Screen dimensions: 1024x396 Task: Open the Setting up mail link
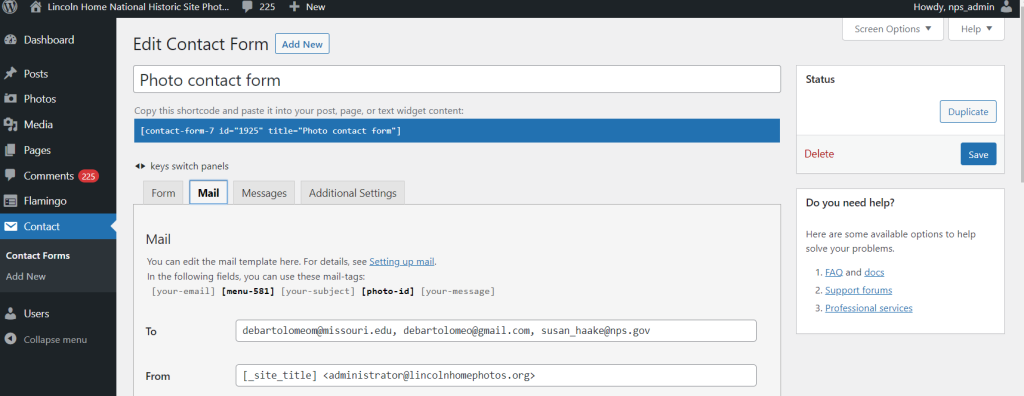coord(402,261)
